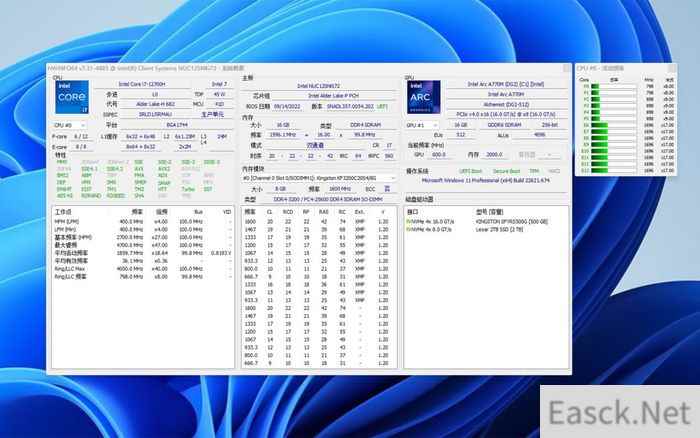Close the HWiNFO64 system summary window
Viewport: 700px width, 438px height.
point(567,68)
